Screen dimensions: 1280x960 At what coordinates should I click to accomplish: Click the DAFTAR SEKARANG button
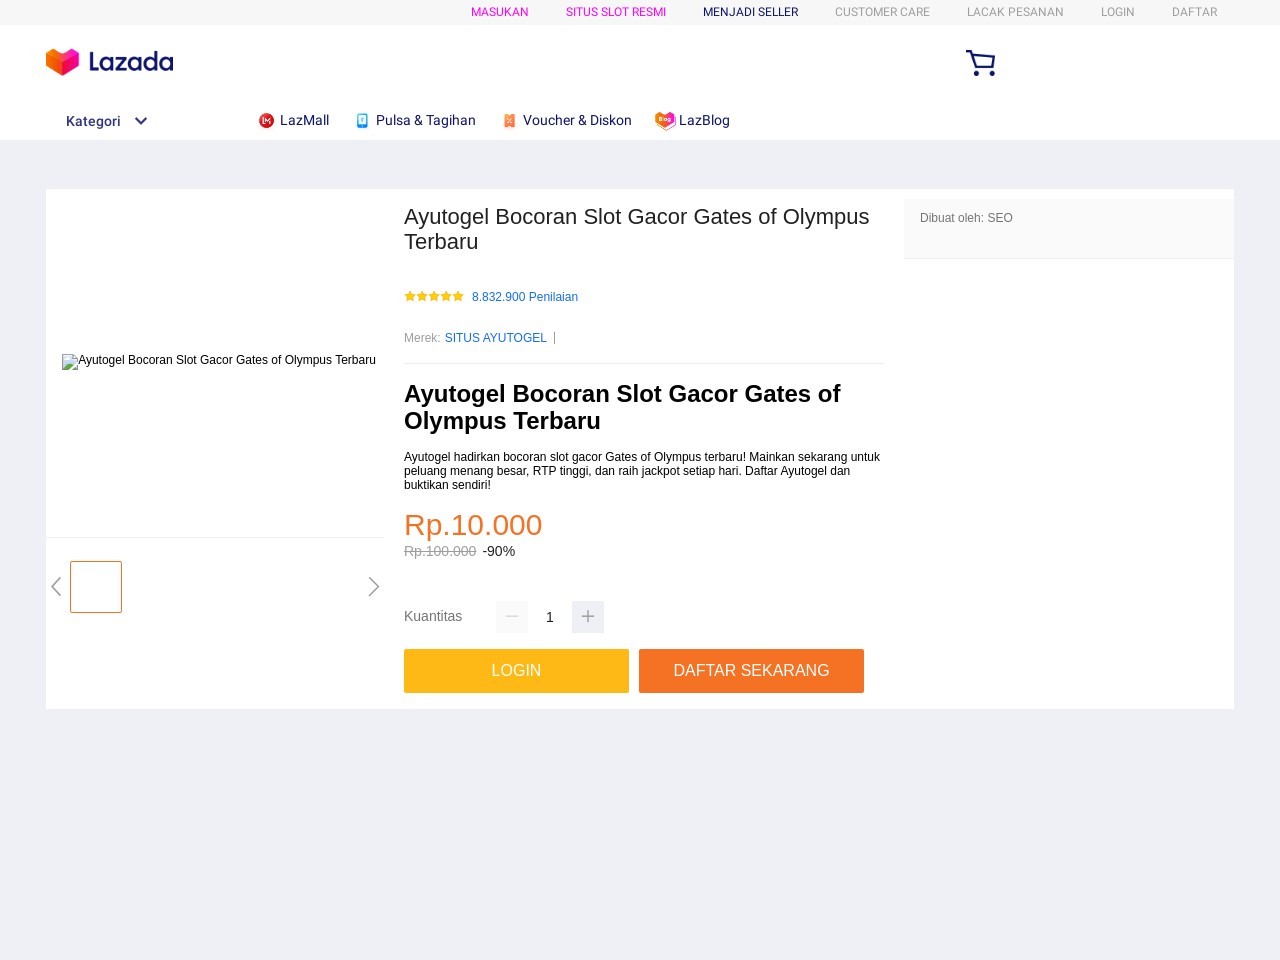coord(751,671)
